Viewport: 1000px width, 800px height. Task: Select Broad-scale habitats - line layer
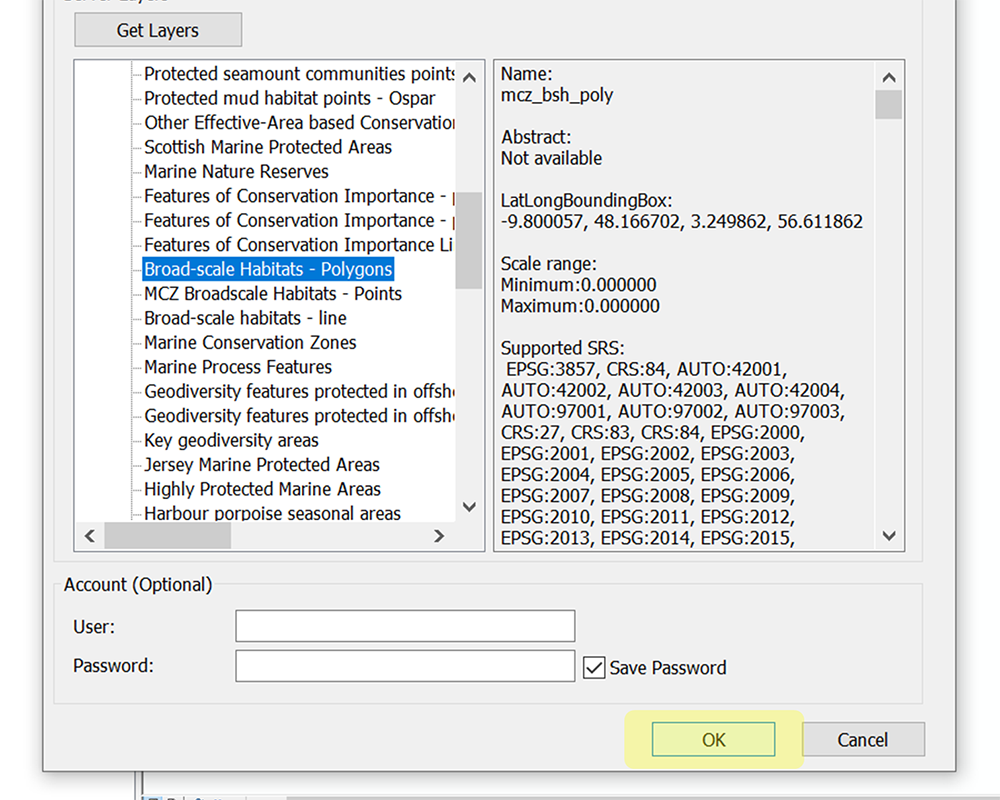[243, 318]
